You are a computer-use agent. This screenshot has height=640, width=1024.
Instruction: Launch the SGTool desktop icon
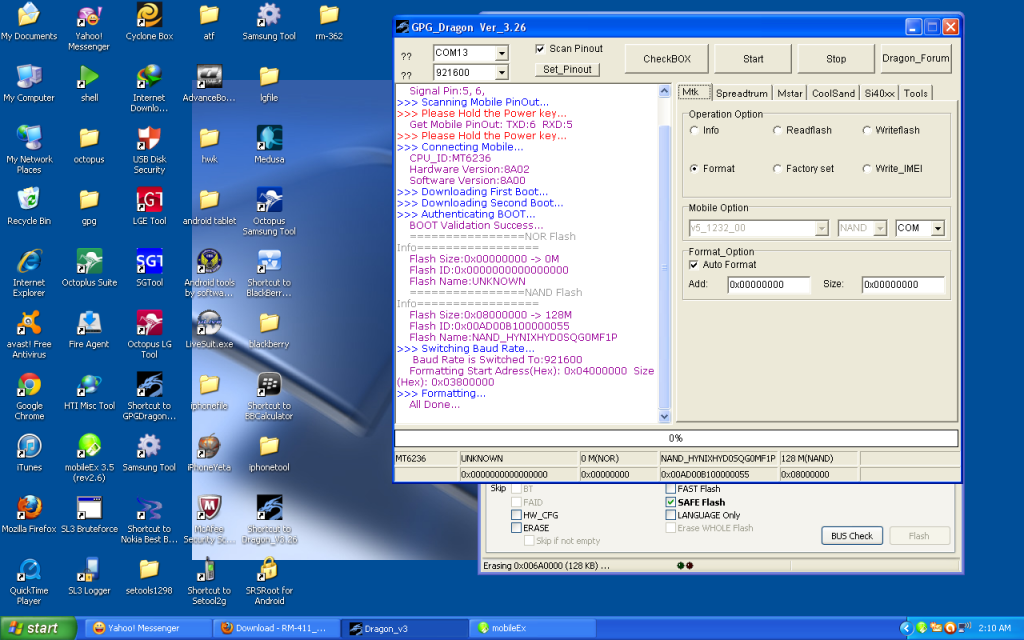coord(150,268)
